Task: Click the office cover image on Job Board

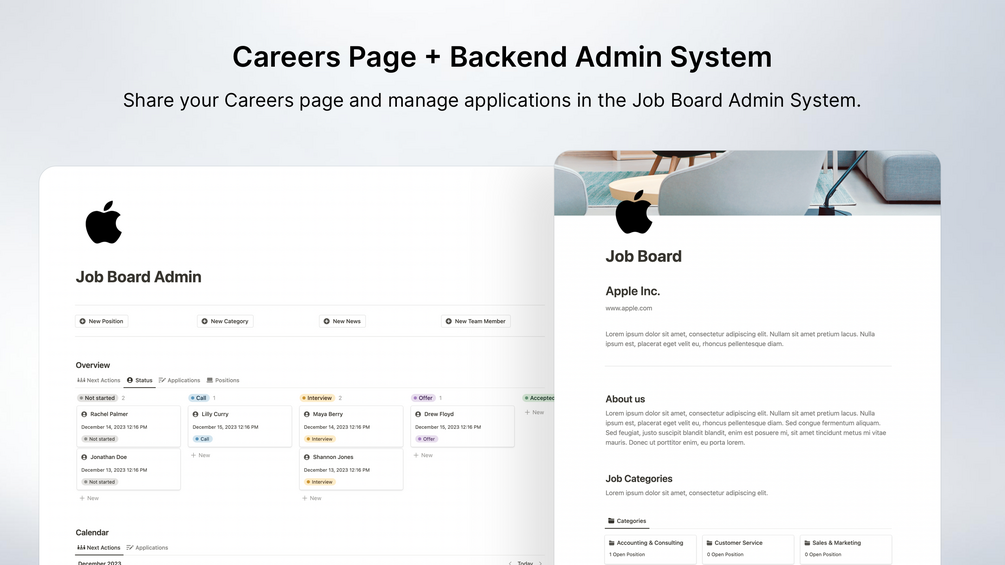Action: click(x=747, y=183)
